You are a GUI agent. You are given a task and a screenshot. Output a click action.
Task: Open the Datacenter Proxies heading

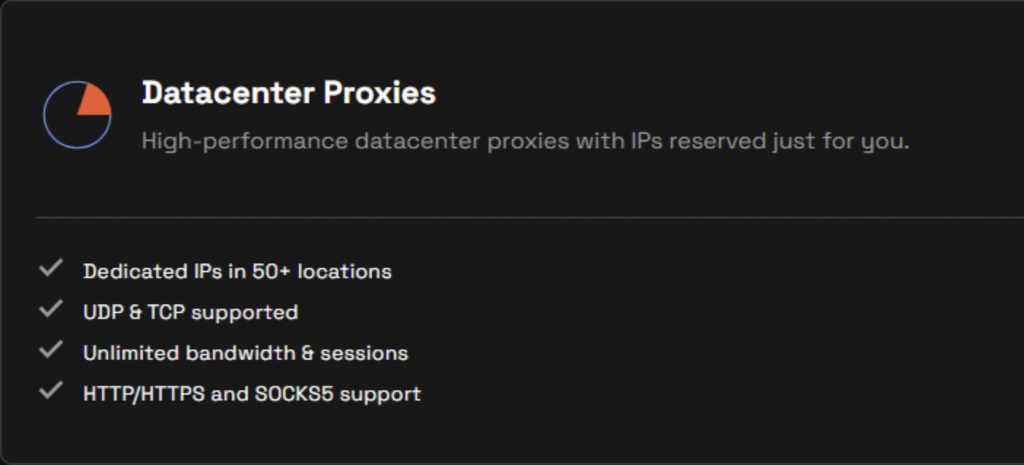(x=288, y=93)
